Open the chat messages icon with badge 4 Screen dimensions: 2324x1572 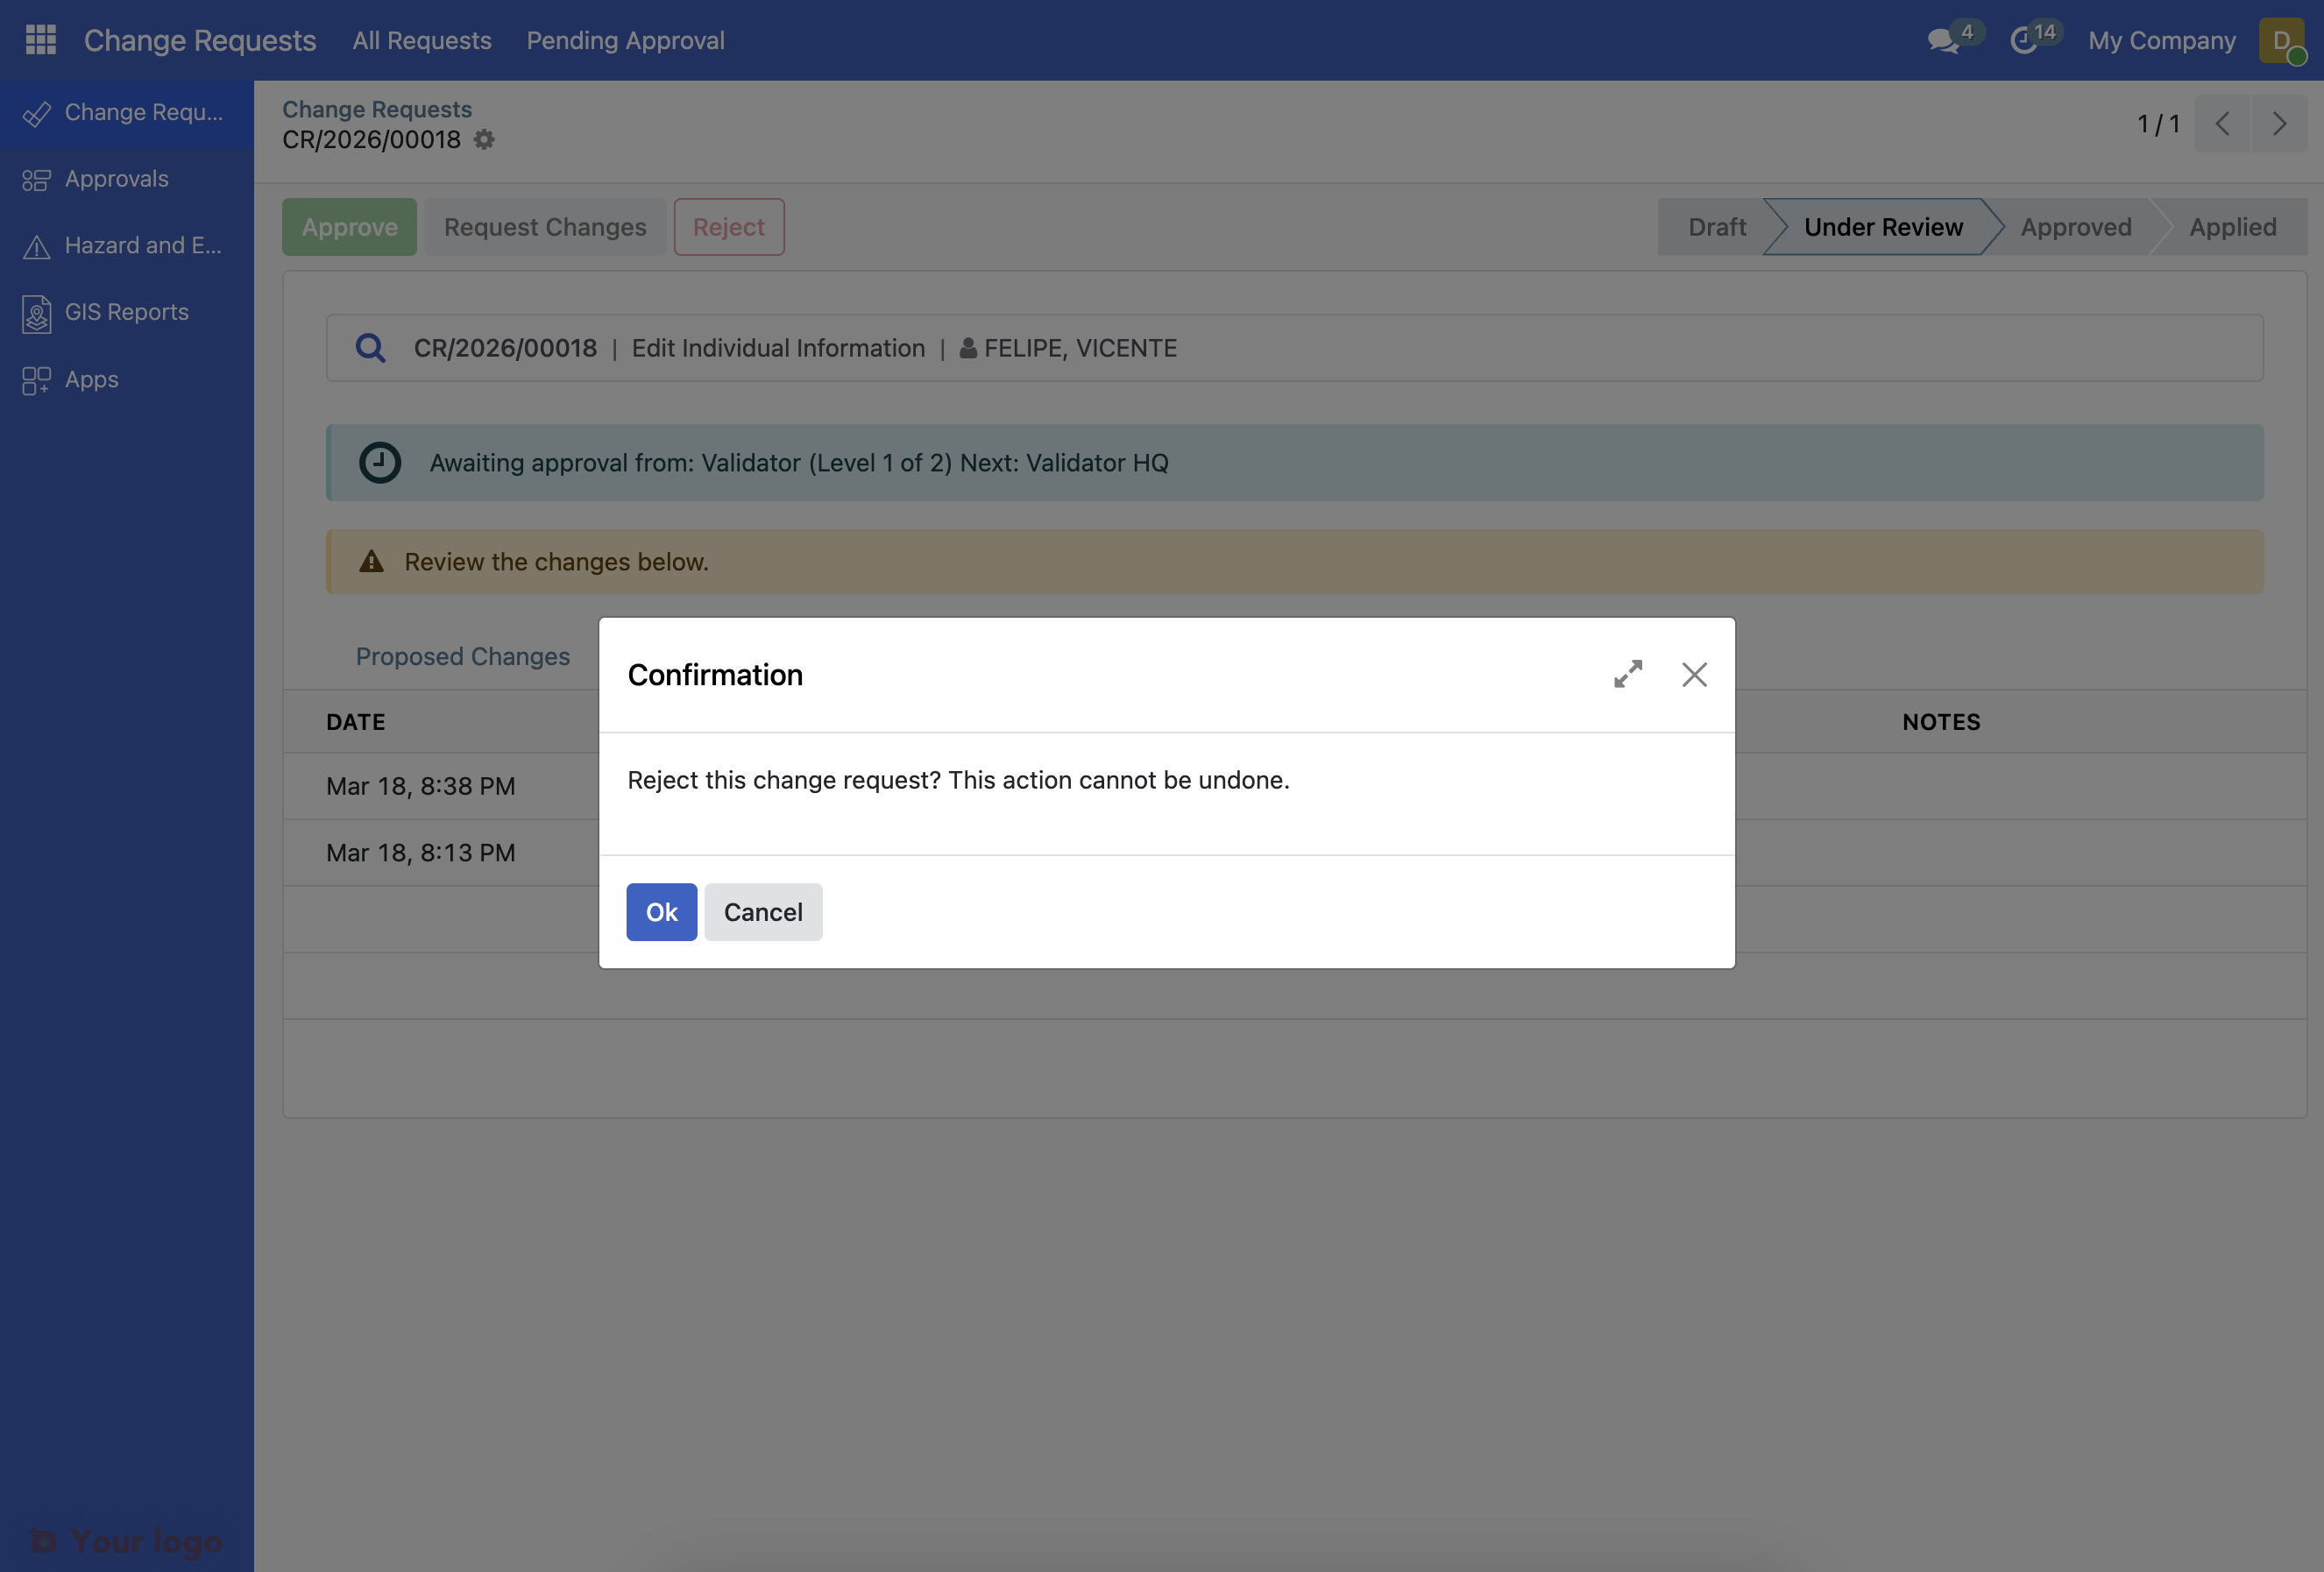tap(1944, 41)
